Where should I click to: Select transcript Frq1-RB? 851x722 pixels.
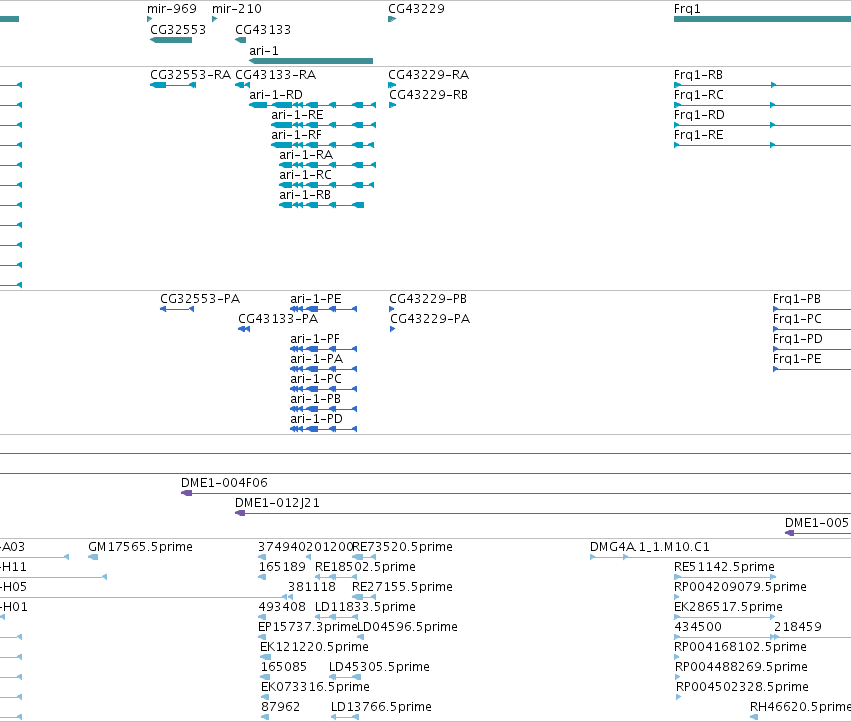pos(763,85)
